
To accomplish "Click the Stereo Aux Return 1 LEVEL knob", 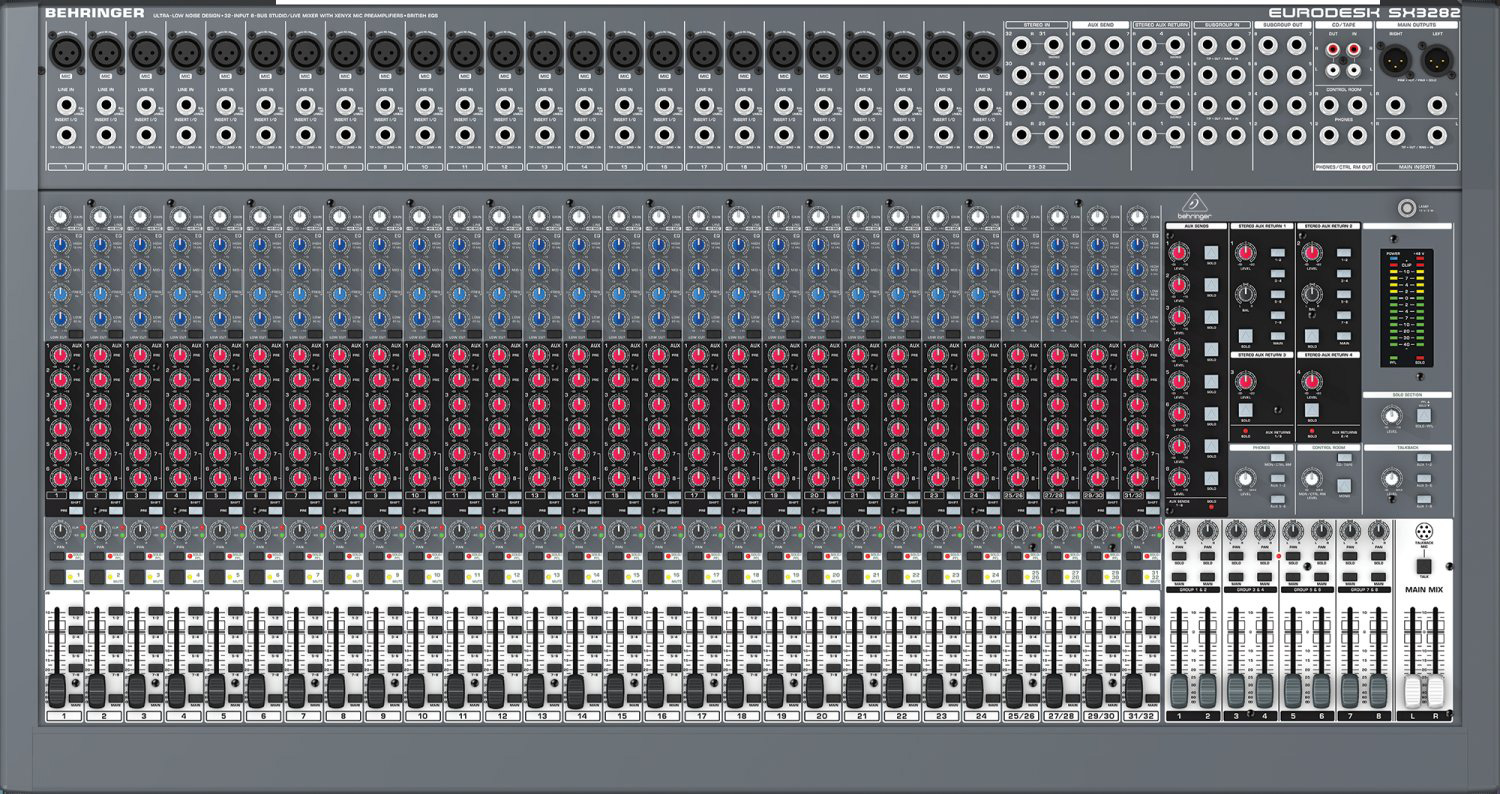I will pyautogui.click(x=1245, y=252).
